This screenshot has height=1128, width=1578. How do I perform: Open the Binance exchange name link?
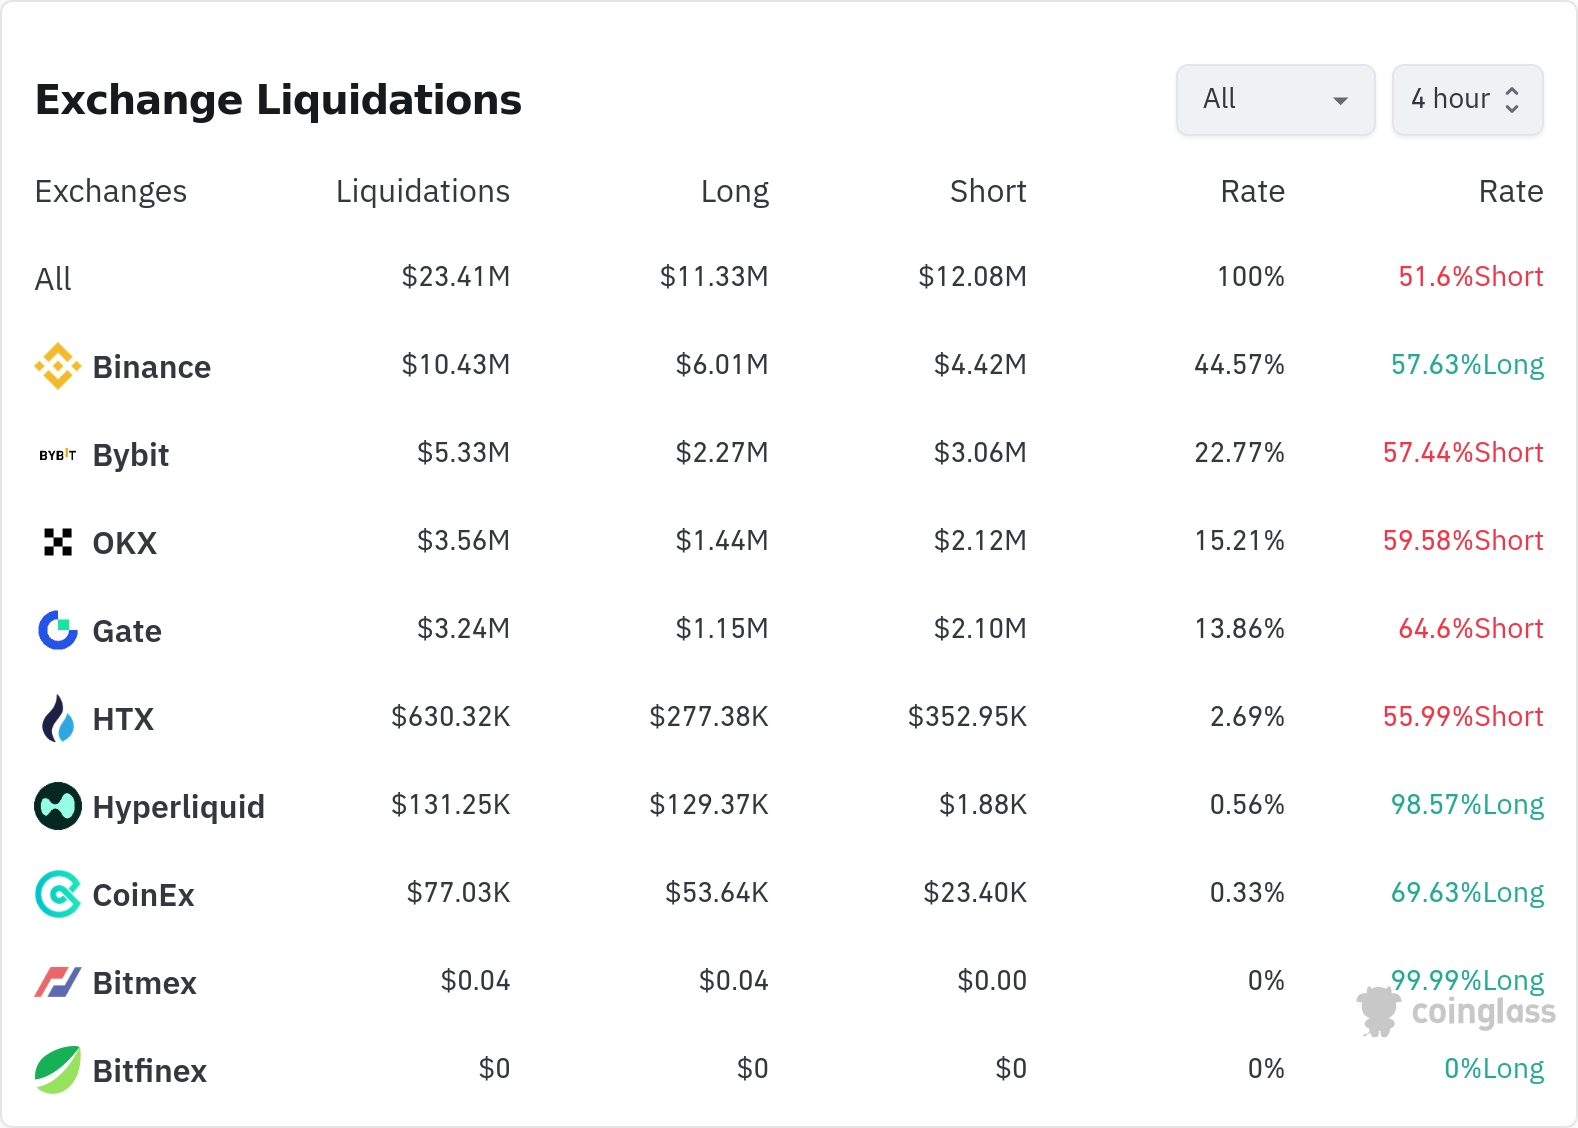[151, 367]
